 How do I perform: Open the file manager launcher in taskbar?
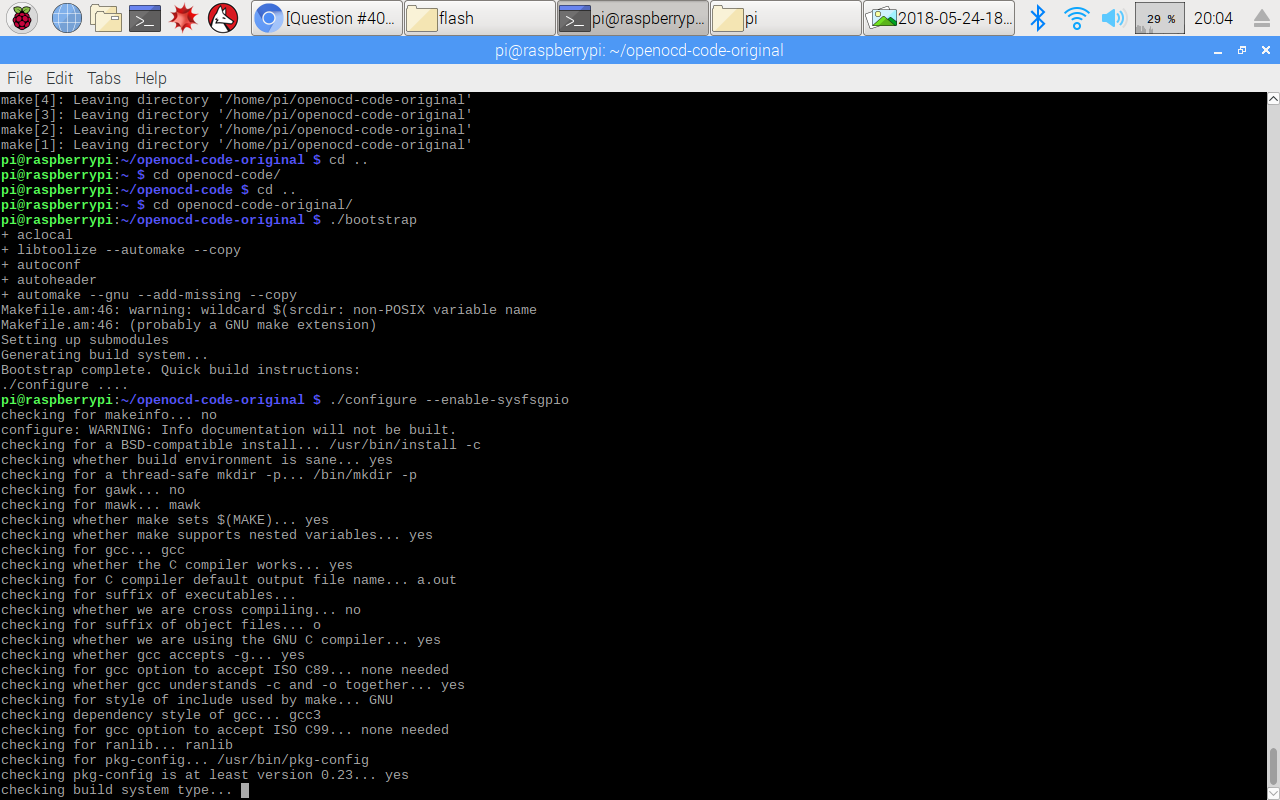click(105, 18)
